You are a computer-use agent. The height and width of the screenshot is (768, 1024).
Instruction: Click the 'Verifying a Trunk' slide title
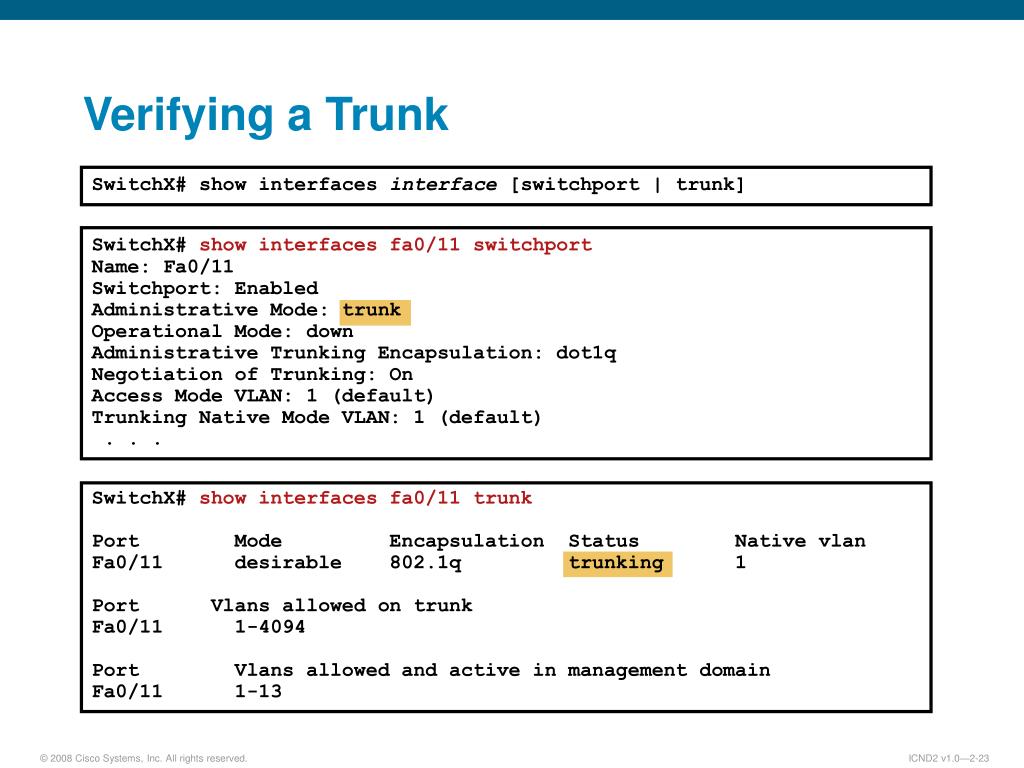(266, 116)
